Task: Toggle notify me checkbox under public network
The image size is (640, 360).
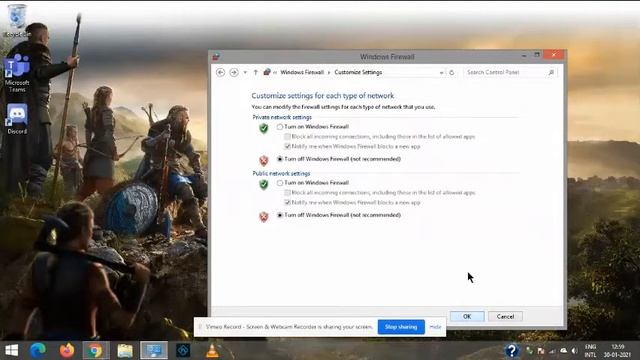Action: coord(287,202)
